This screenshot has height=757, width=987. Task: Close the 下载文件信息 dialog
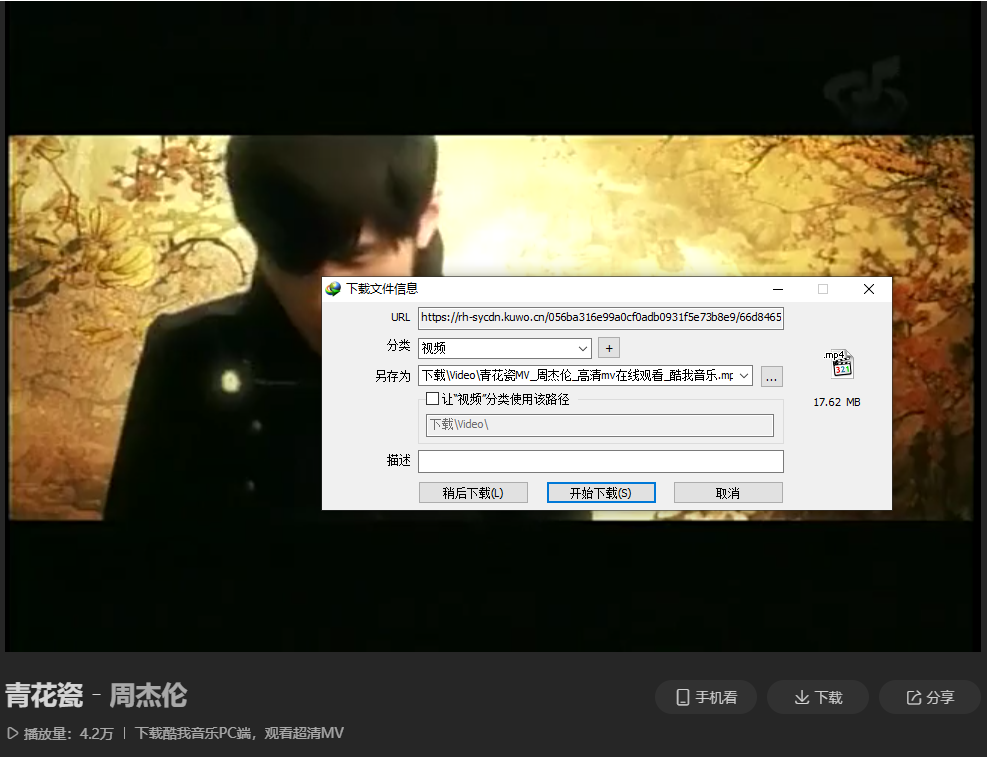(869, 289)
